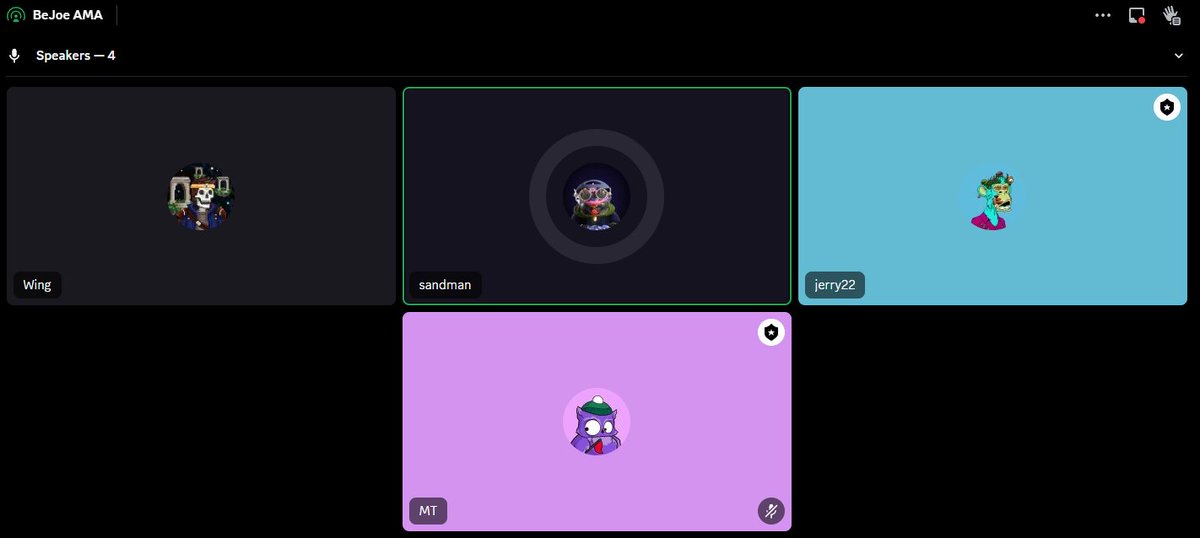Click the moderator badge on jerry22's tile

pyautogui.click(x=1167, y=107)
